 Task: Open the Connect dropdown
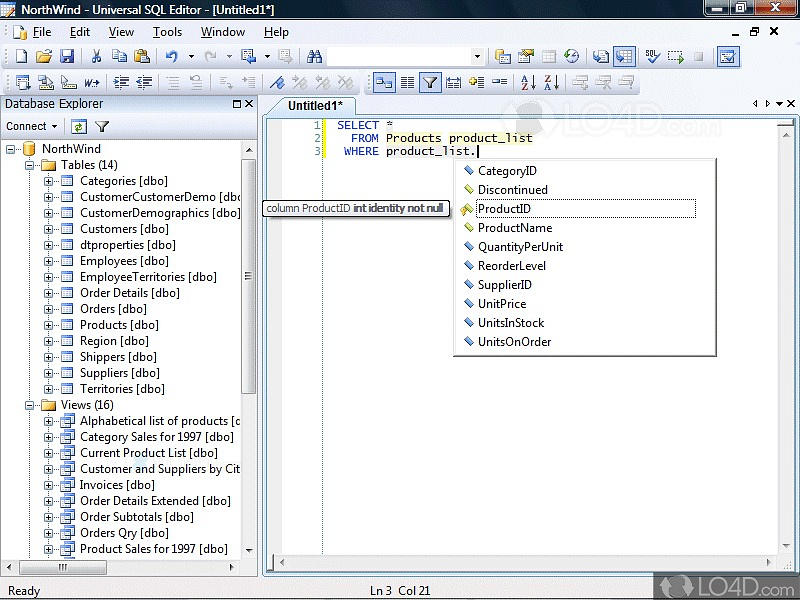coord(31,127)
